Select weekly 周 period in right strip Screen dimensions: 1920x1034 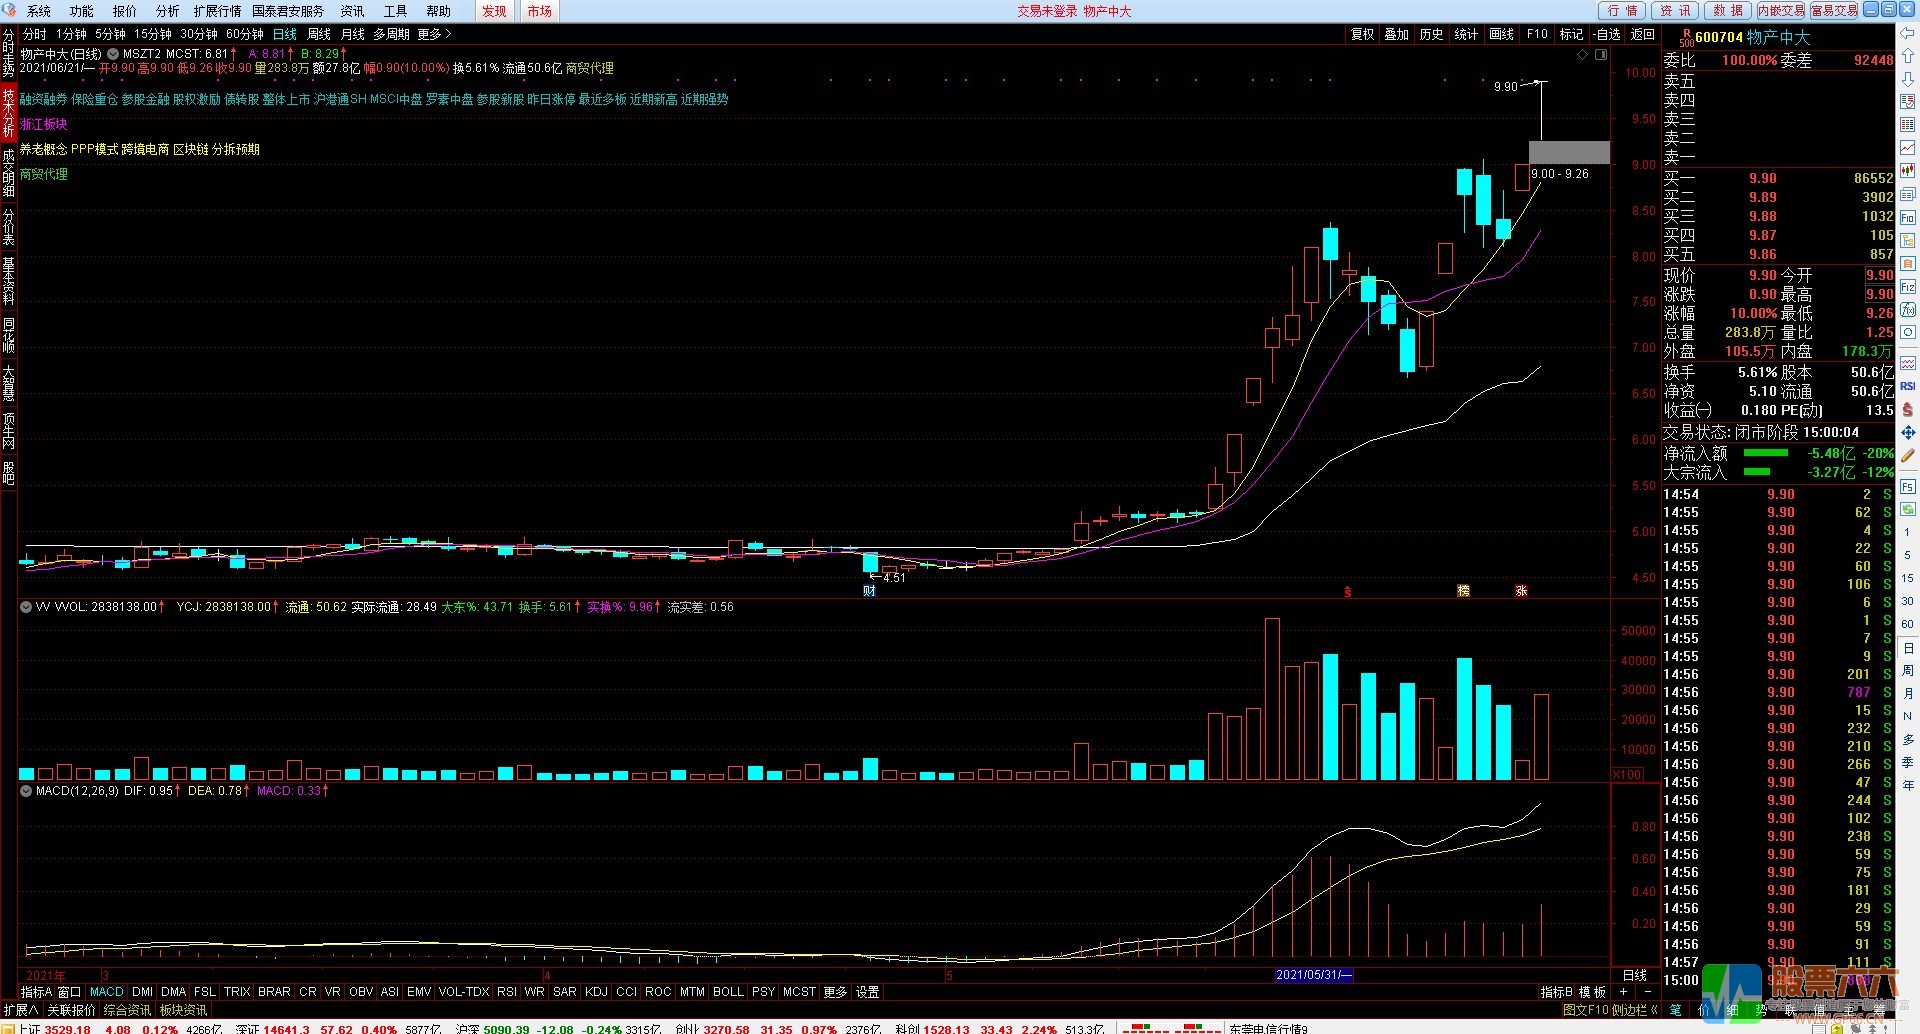(1907, 670)
